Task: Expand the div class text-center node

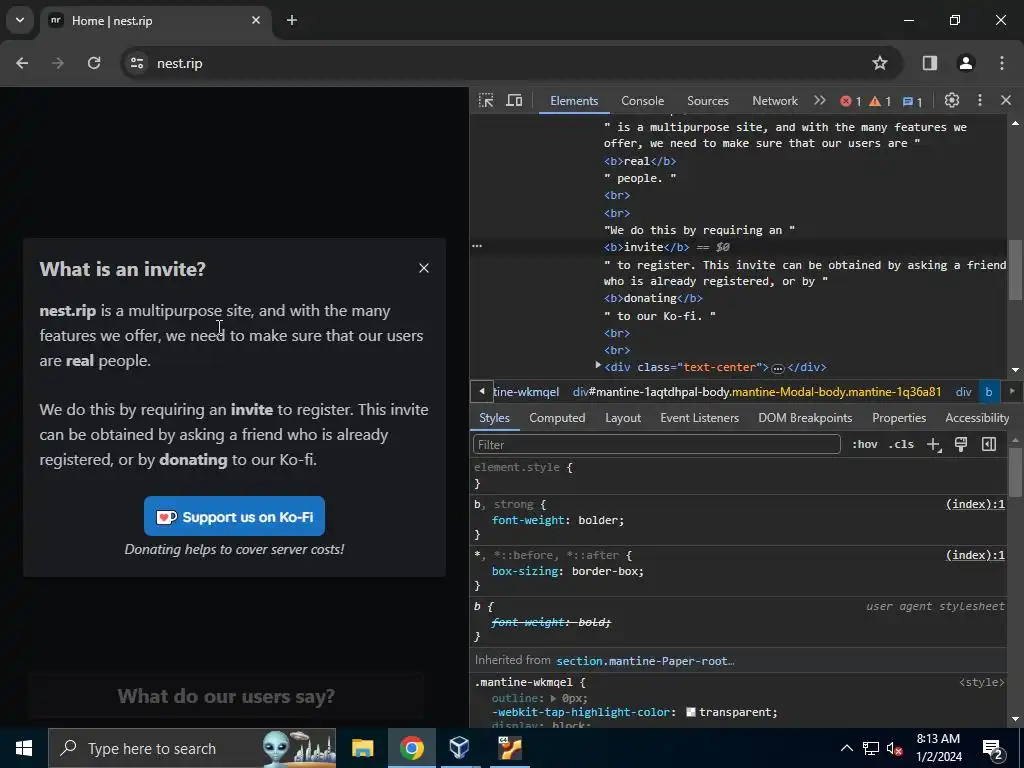Action: (x=598, y=366)
